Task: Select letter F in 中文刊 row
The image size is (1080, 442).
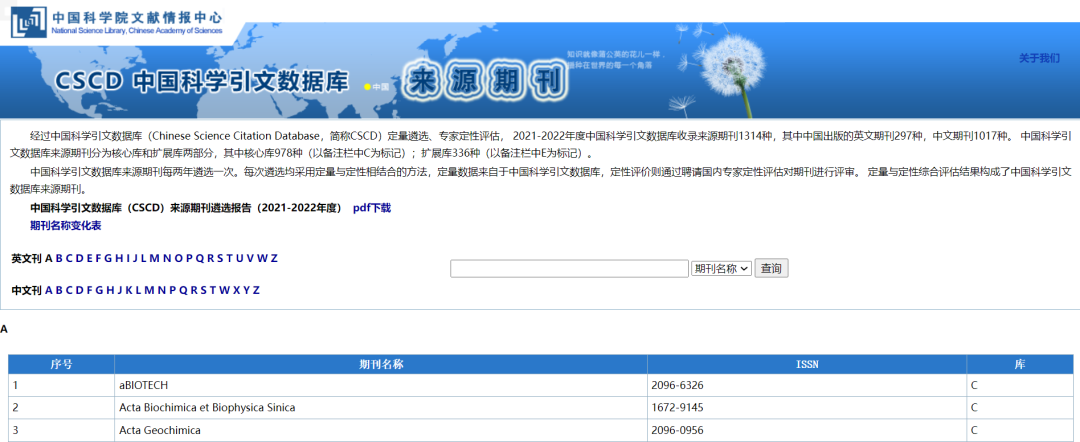Action: [x=90, y=290]
